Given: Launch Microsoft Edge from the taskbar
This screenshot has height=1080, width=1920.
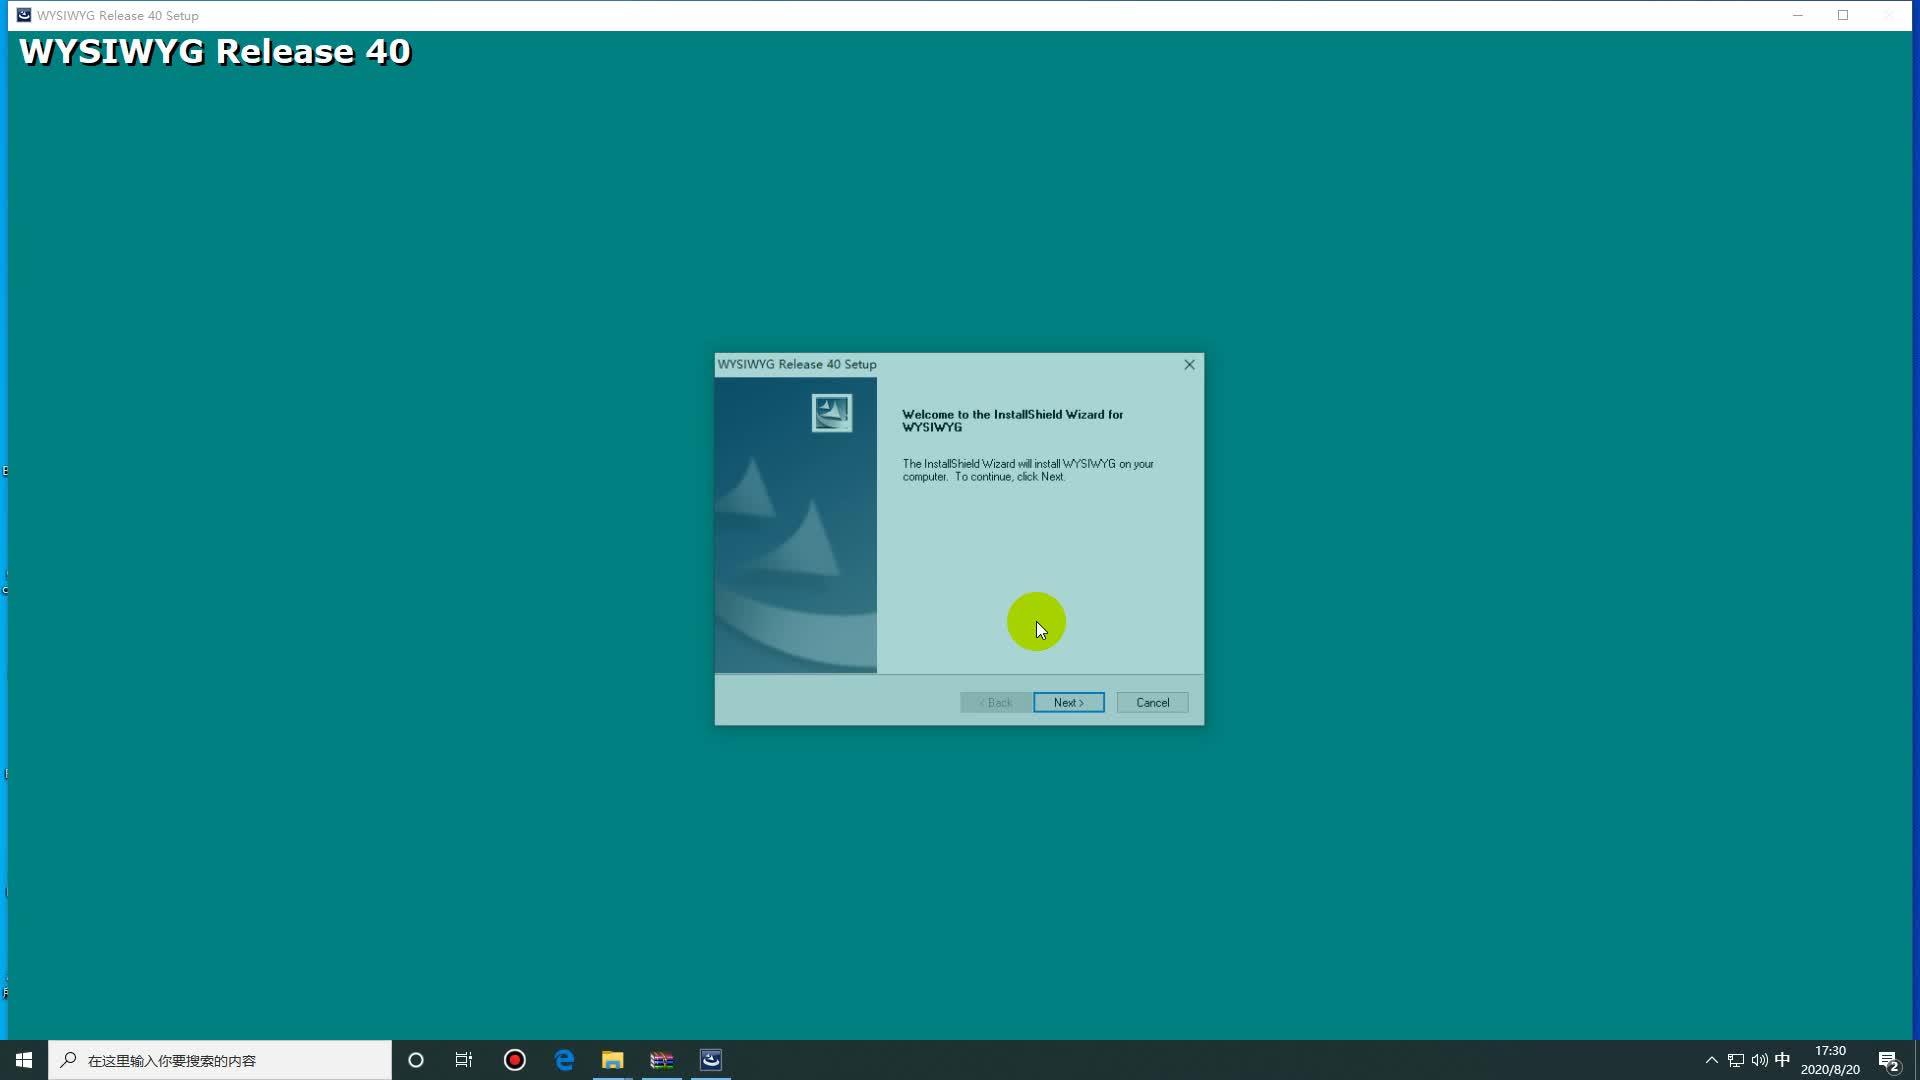Looking at the screenshot, I should 564,1060.
